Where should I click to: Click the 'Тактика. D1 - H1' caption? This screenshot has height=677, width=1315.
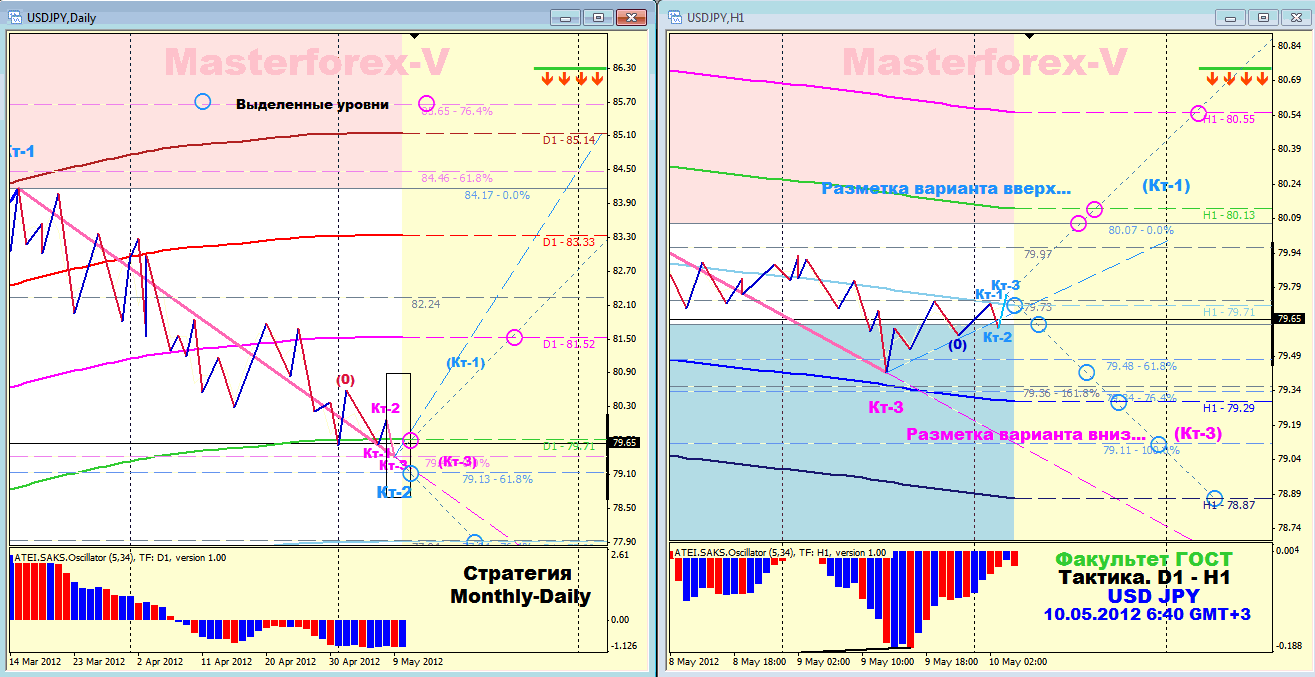pos(1144,578)
